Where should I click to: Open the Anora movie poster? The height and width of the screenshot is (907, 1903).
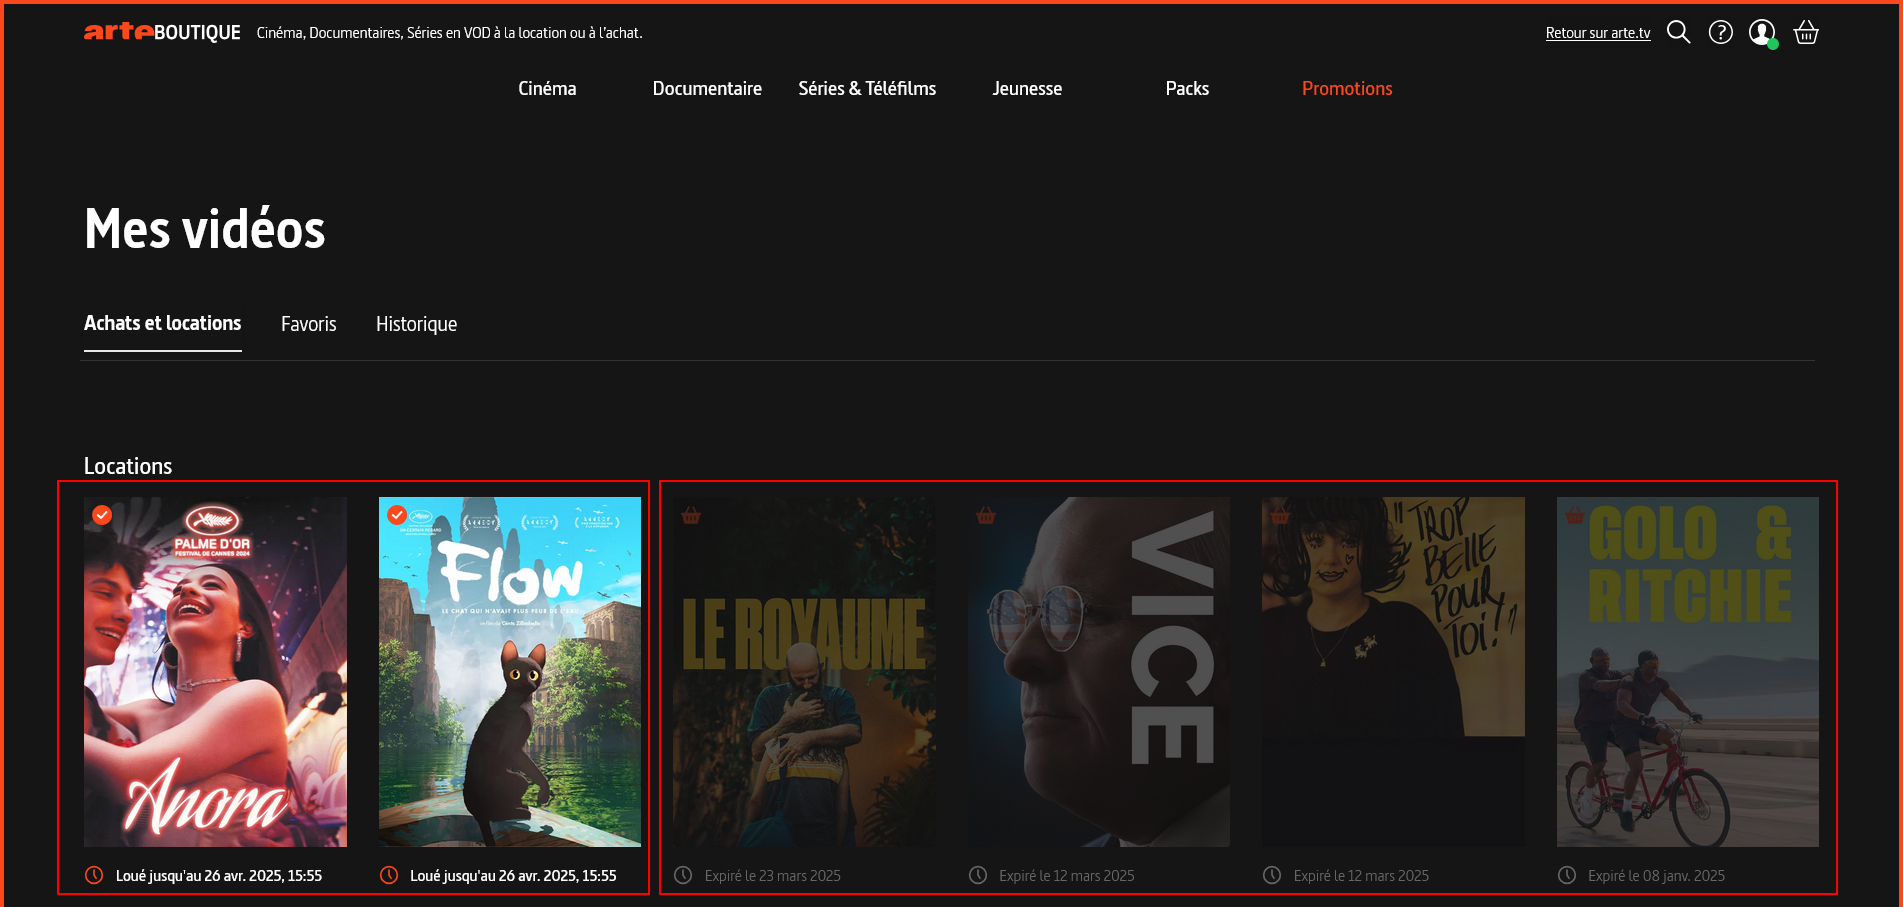[x=215, y=672]
